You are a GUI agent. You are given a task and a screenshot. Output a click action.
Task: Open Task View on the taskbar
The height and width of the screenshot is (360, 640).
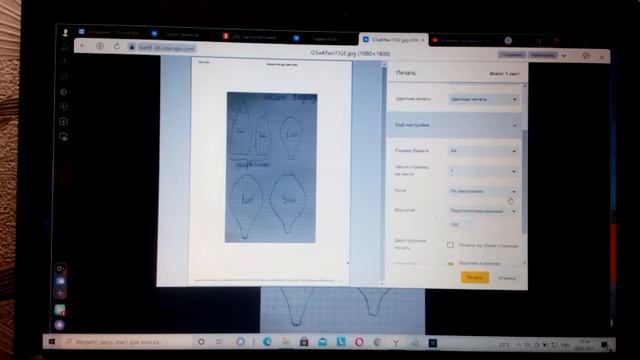pyautogui.click(x=219, y=342)
